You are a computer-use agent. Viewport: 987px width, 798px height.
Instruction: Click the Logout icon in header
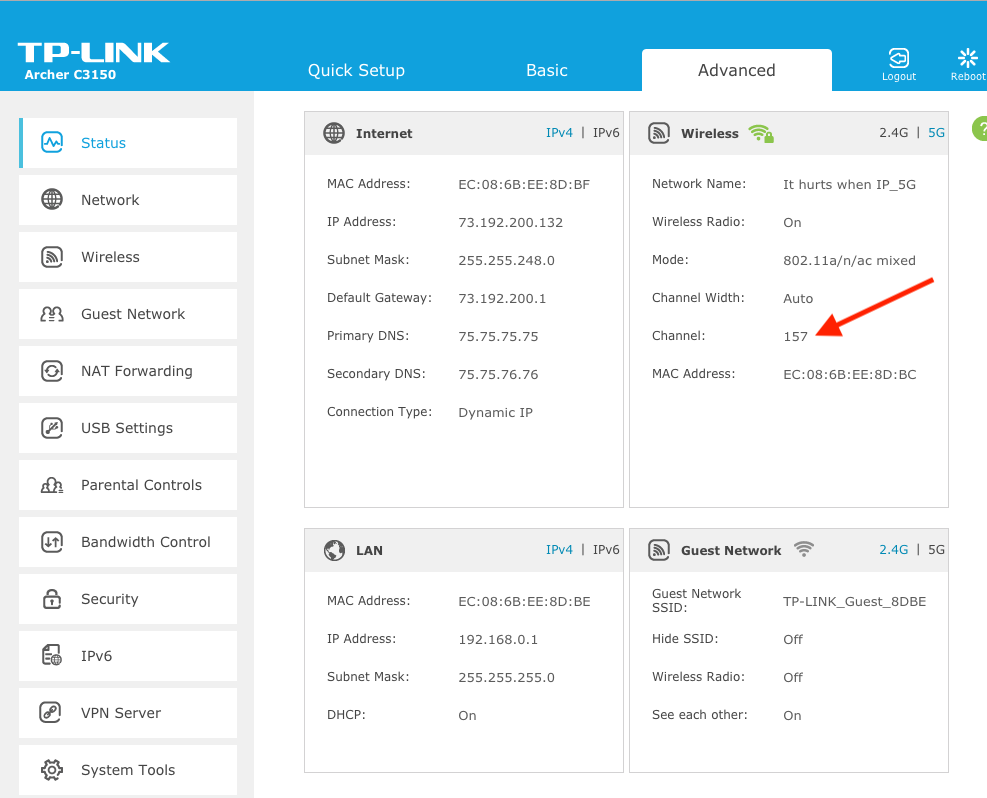[899, 58]
